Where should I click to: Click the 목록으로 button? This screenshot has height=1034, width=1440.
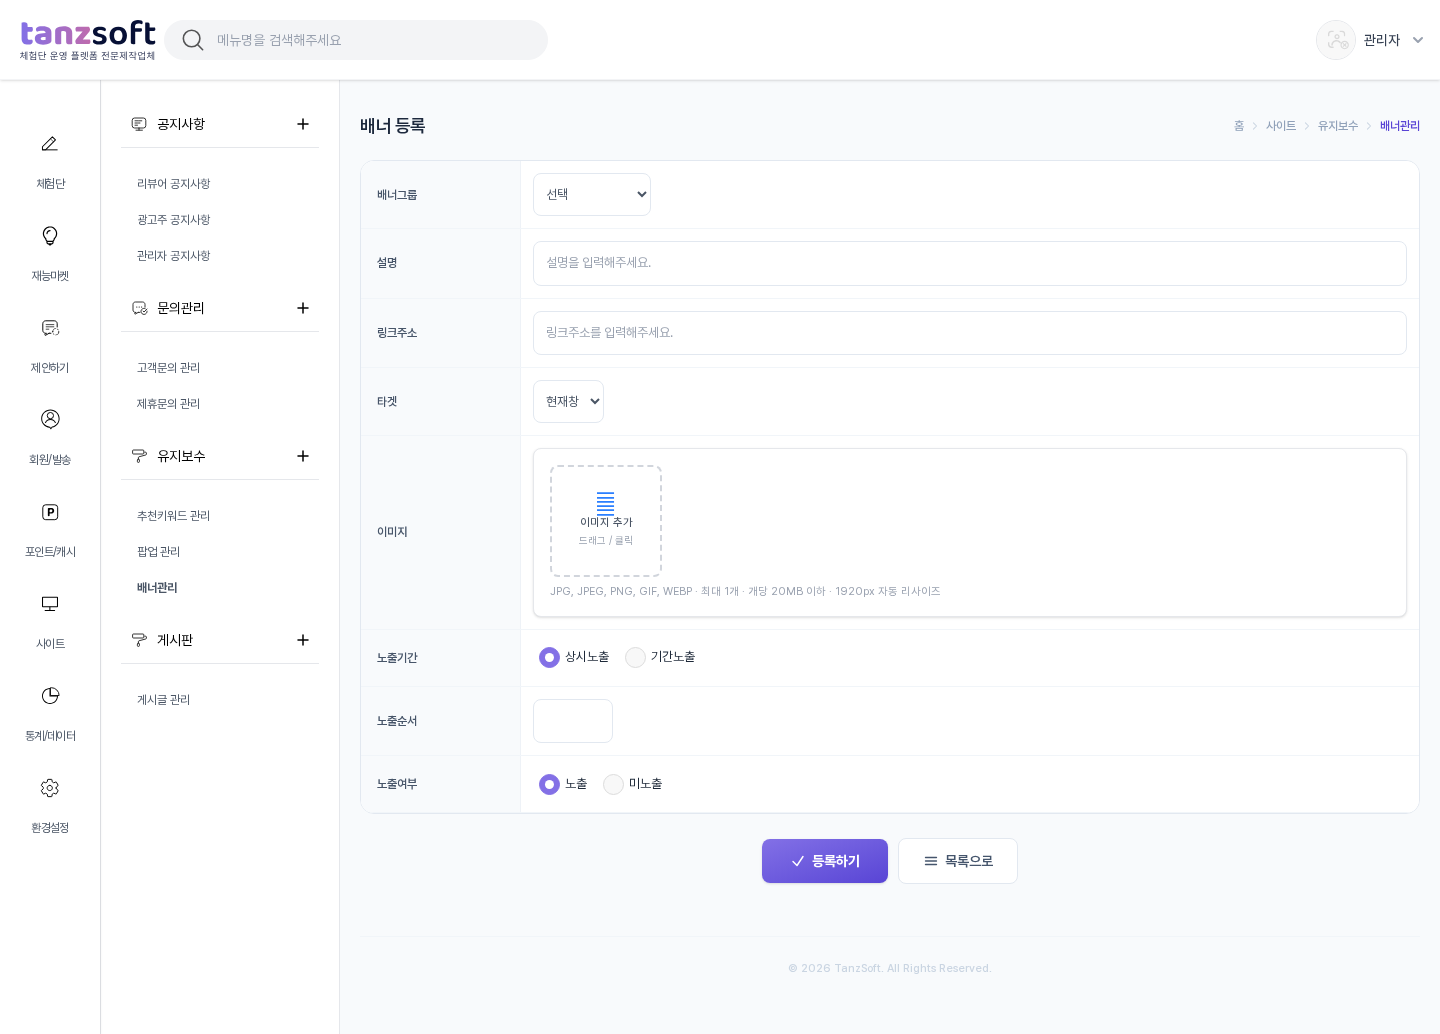(958, 861)
